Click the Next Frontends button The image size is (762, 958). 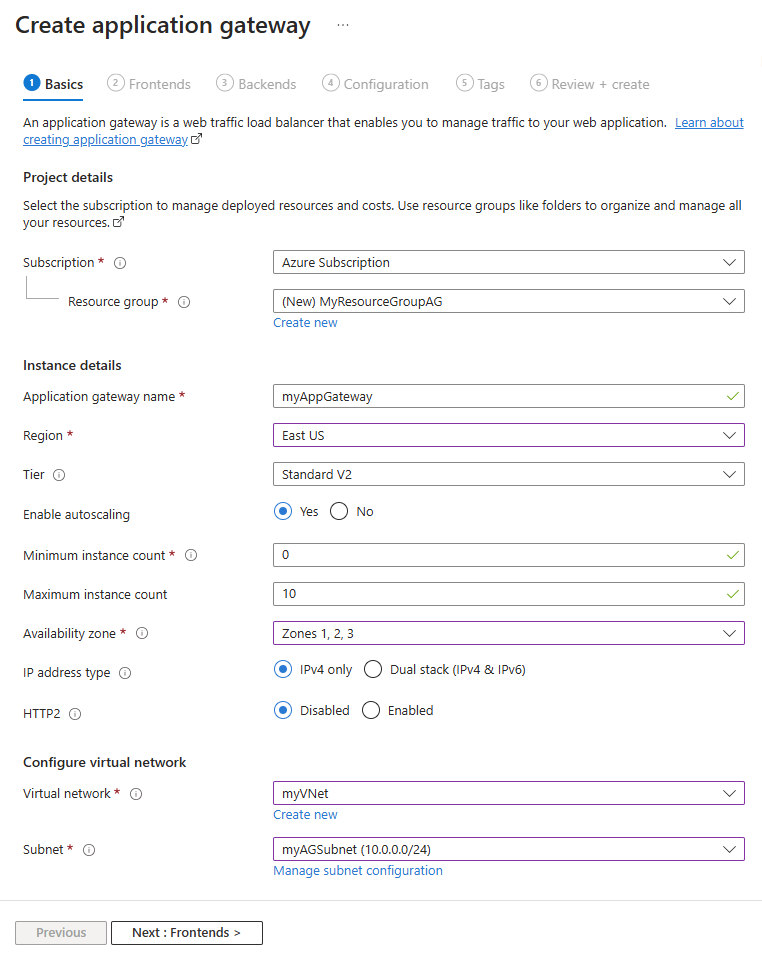tap(186, 932)
